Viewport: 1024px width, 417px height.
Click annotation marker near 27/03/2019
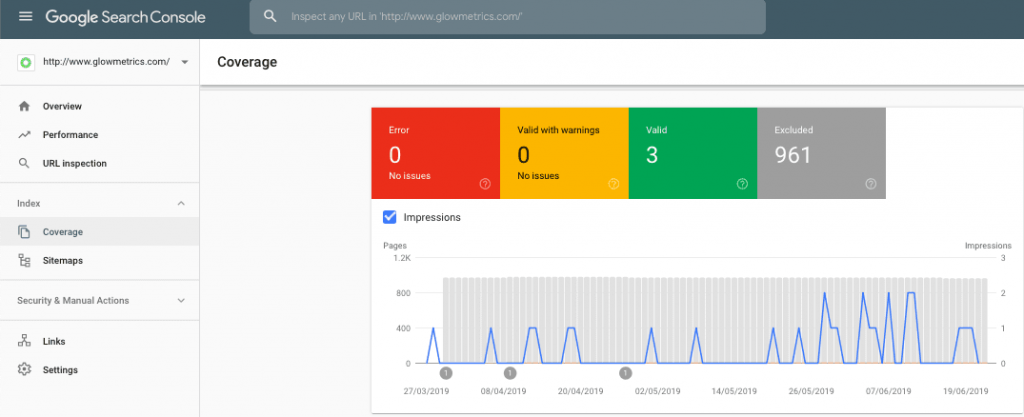click(446, 373)
